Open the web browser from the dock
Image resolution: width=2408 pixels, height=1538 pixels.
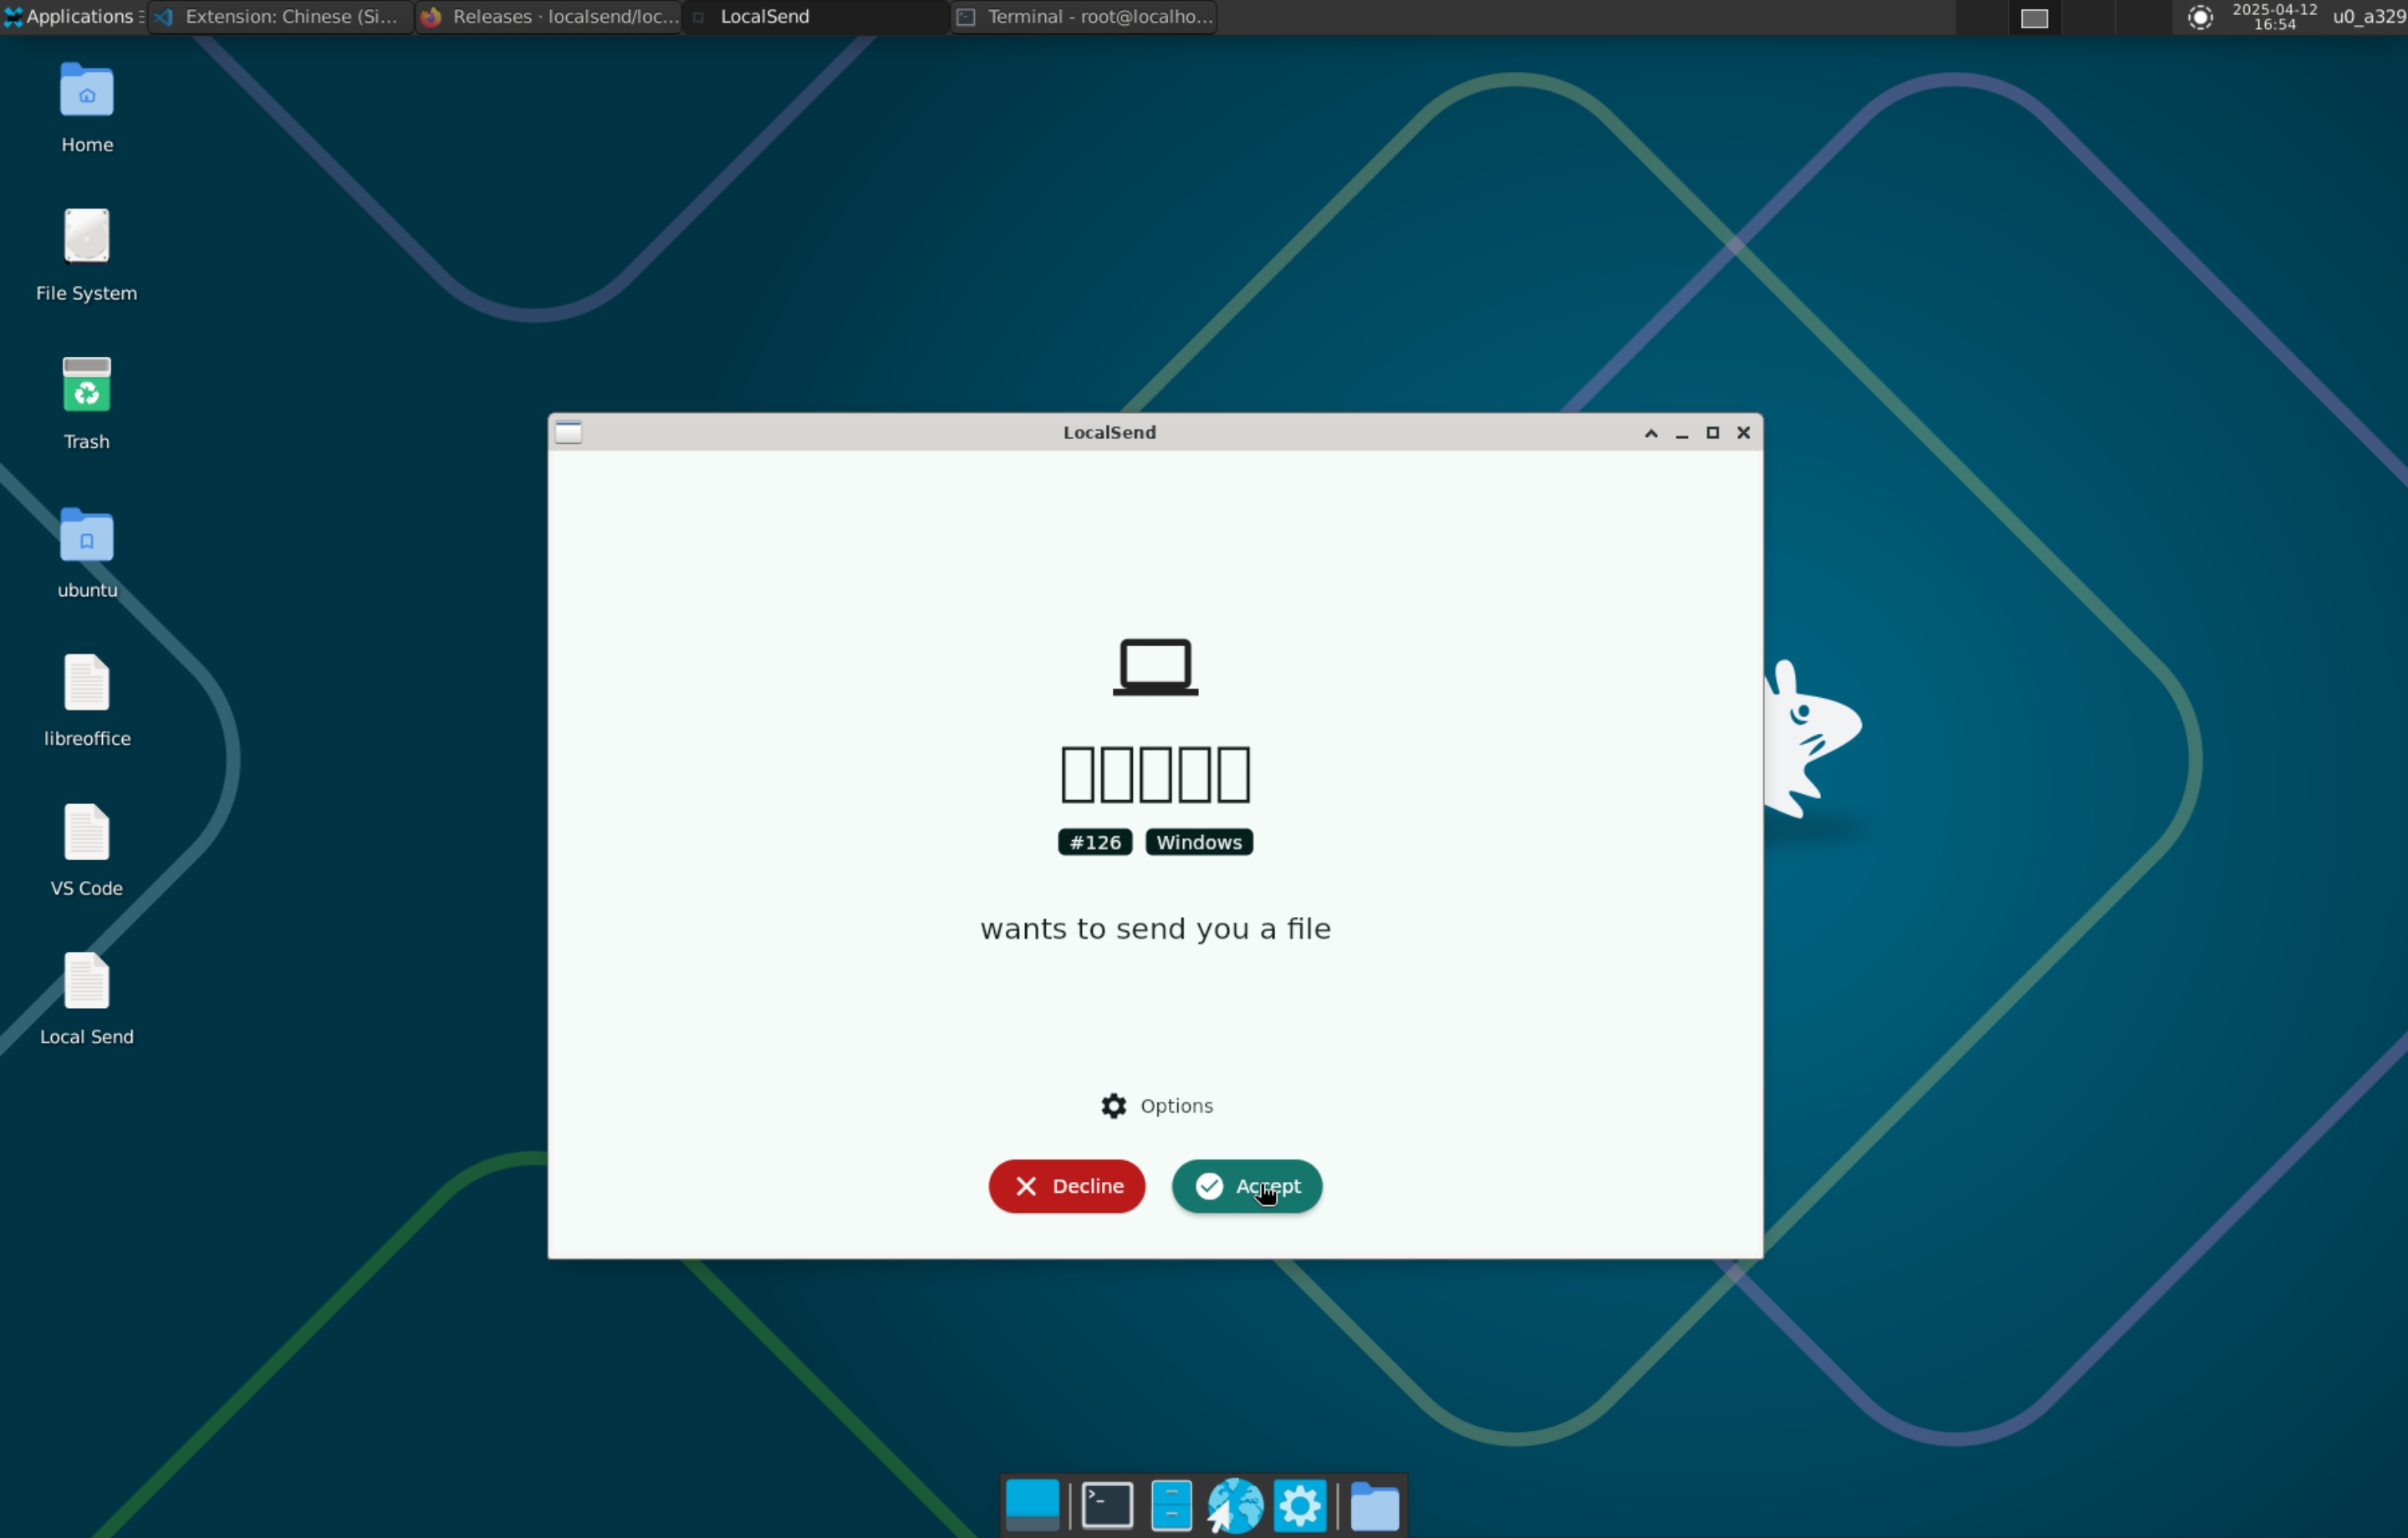point(1235,1505)
